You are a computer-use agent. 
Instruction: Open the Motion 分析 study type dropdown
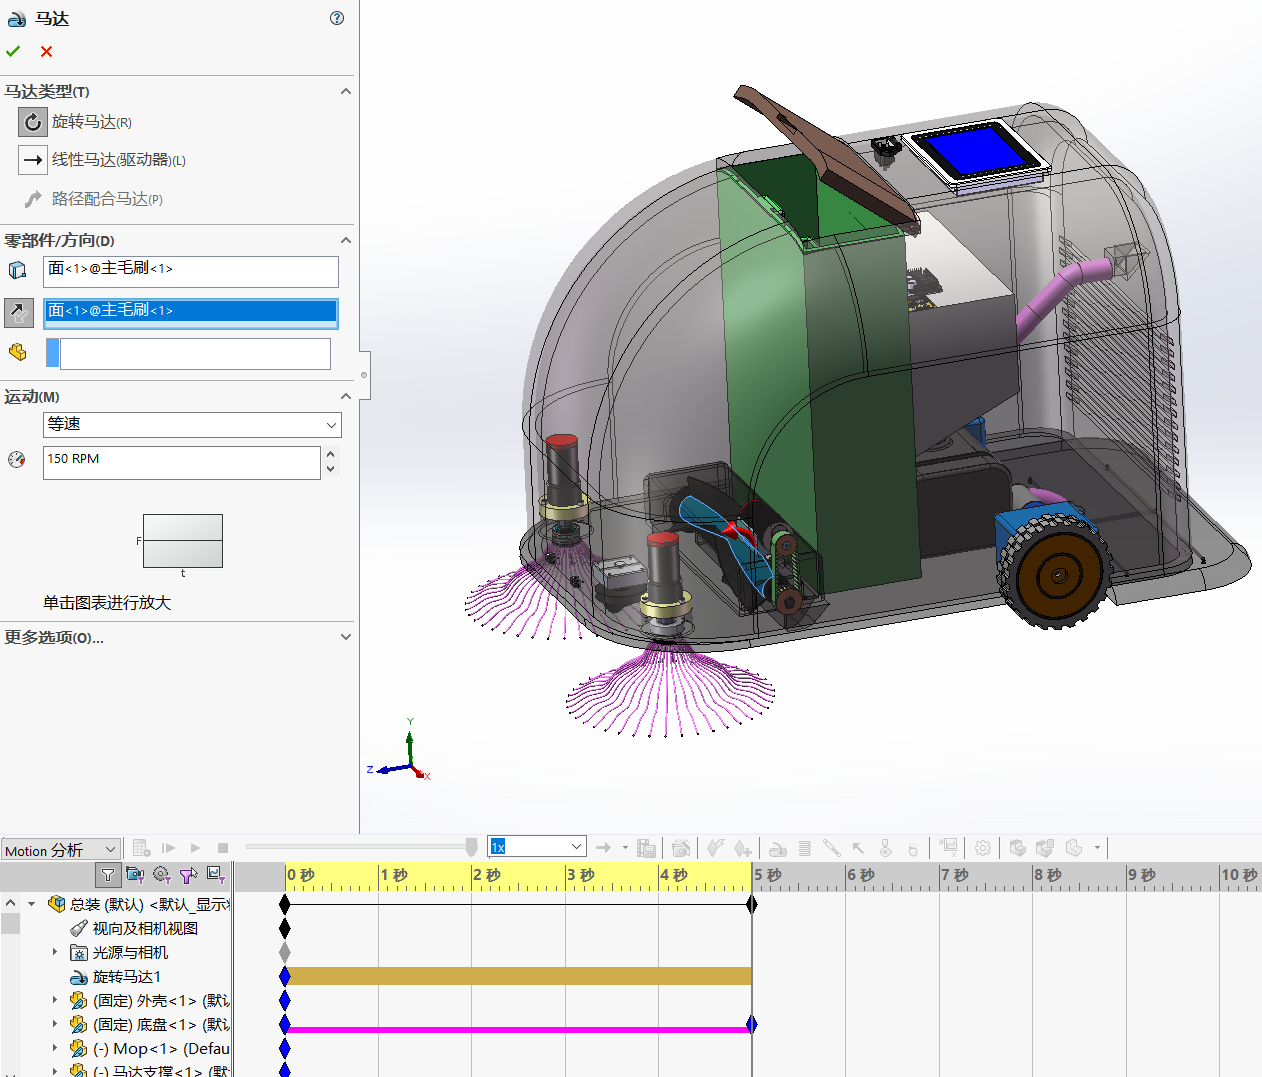(x=61, y=850)
